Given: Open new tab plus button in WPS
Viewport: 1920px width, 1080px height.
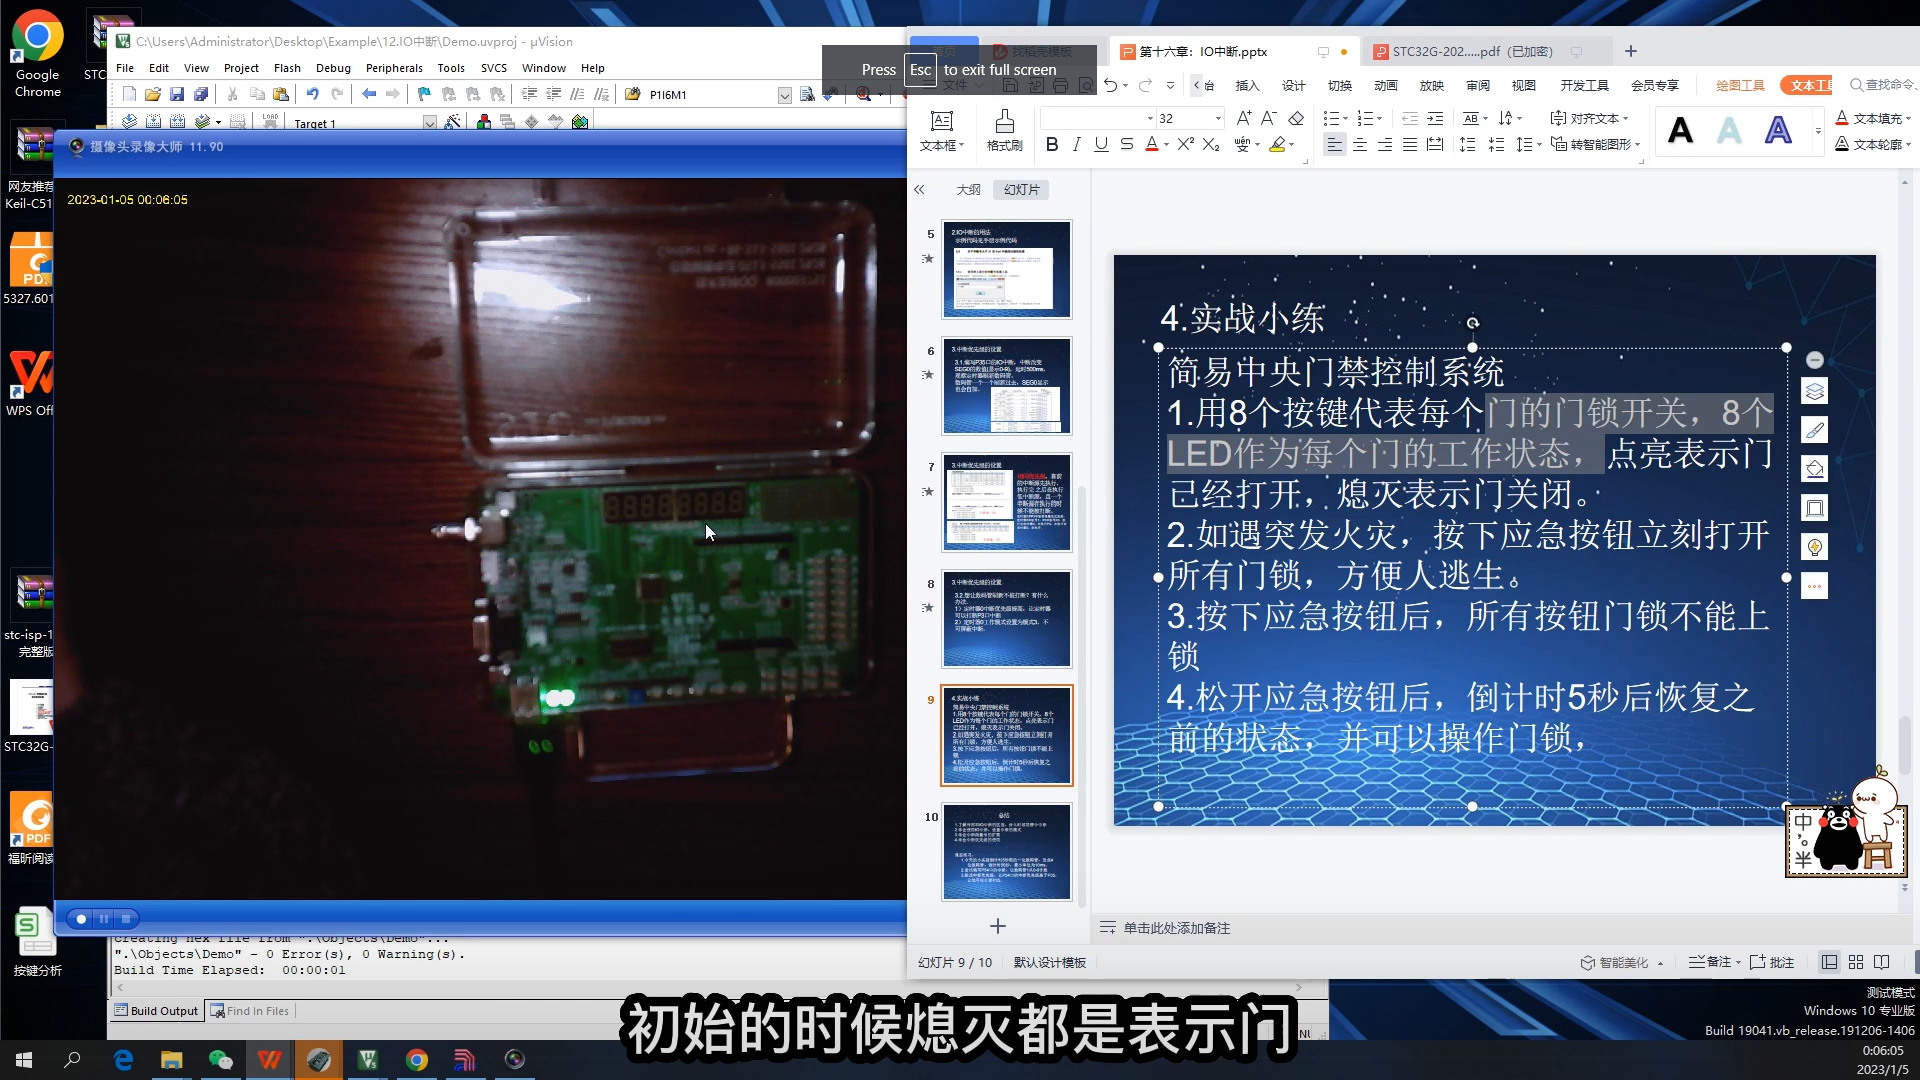Looking at the screenshot, I should [1631, 51].
